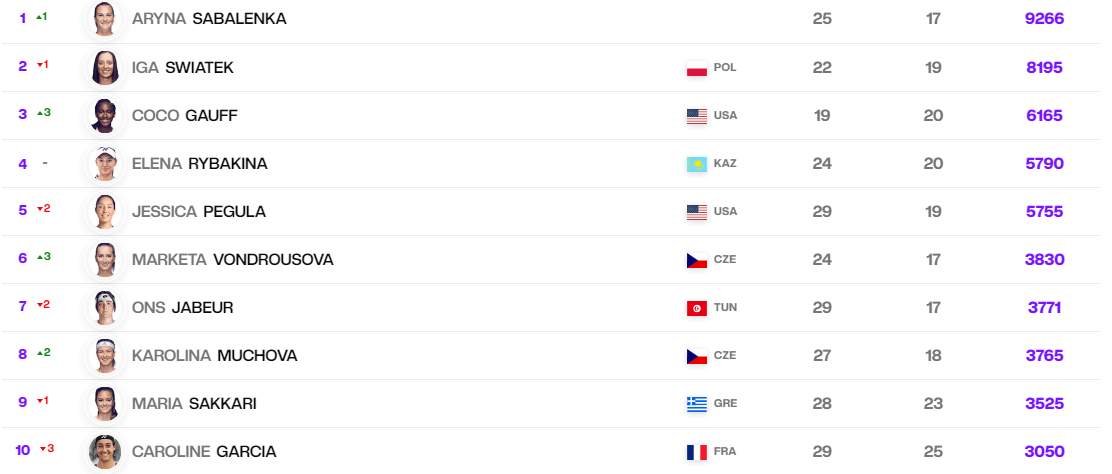Select Jessica Pegula's name
Screen dimensions: 1112x474
coord(199,211)
